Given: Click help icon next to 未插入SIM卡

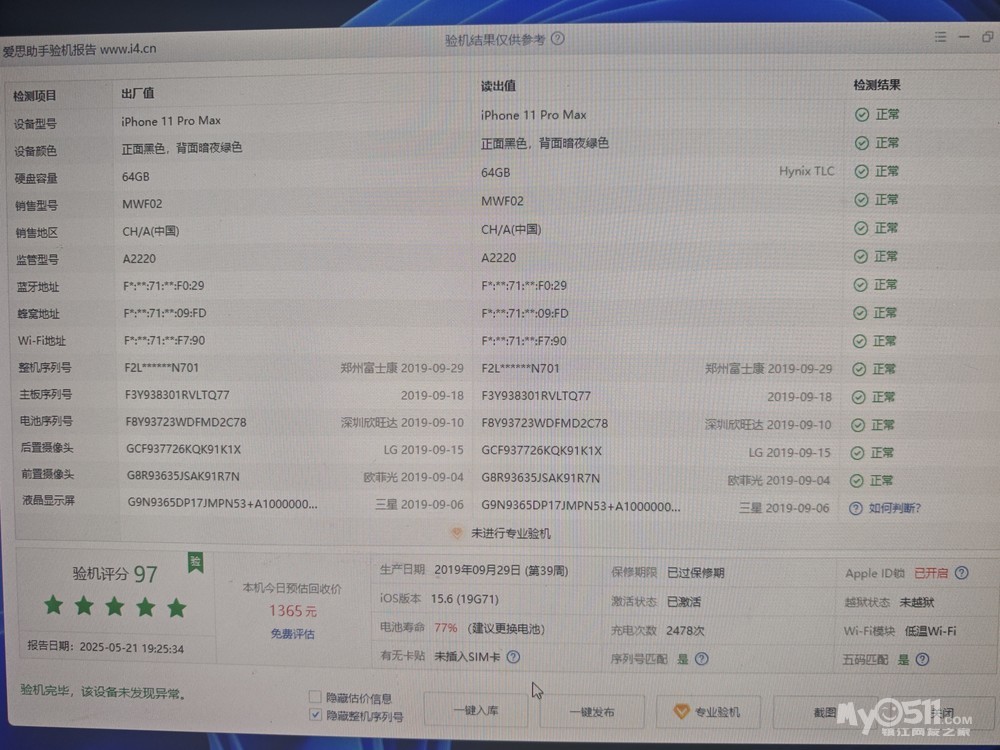Looking at the screenshot, I should click(513, 657).
